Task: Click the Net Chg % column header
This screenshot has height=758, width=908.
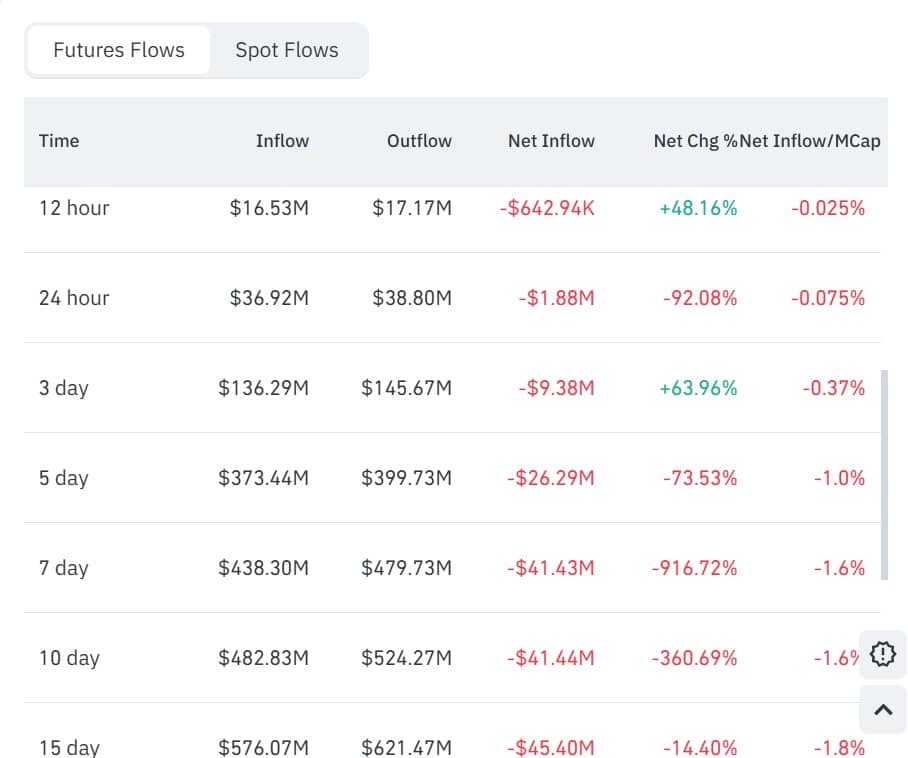Action: [695, 141]
